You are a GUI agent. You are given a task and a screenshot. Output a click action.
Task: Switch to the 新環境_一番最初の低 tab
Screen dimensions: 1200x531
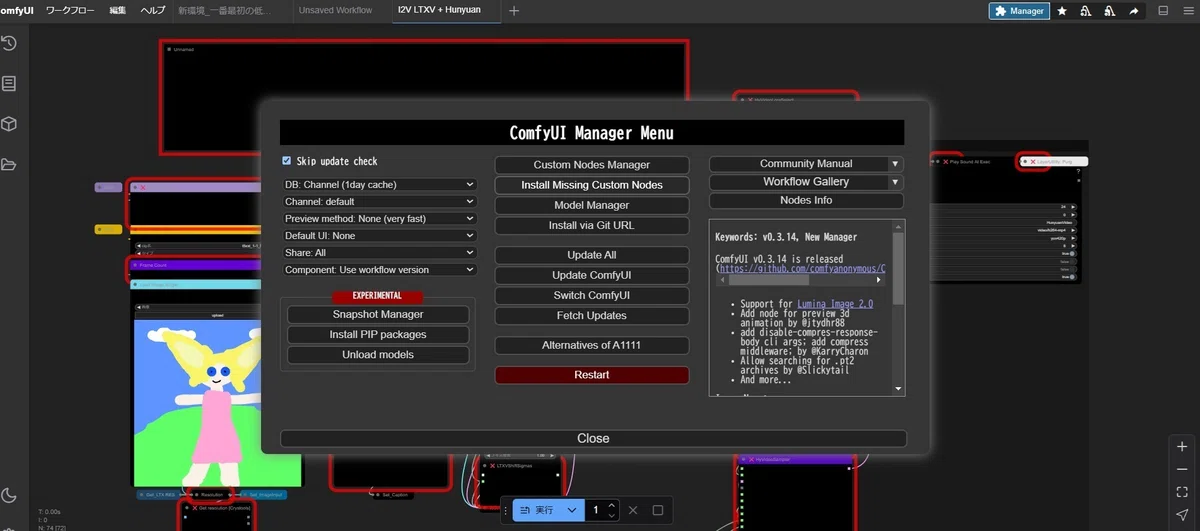(224, 10)
